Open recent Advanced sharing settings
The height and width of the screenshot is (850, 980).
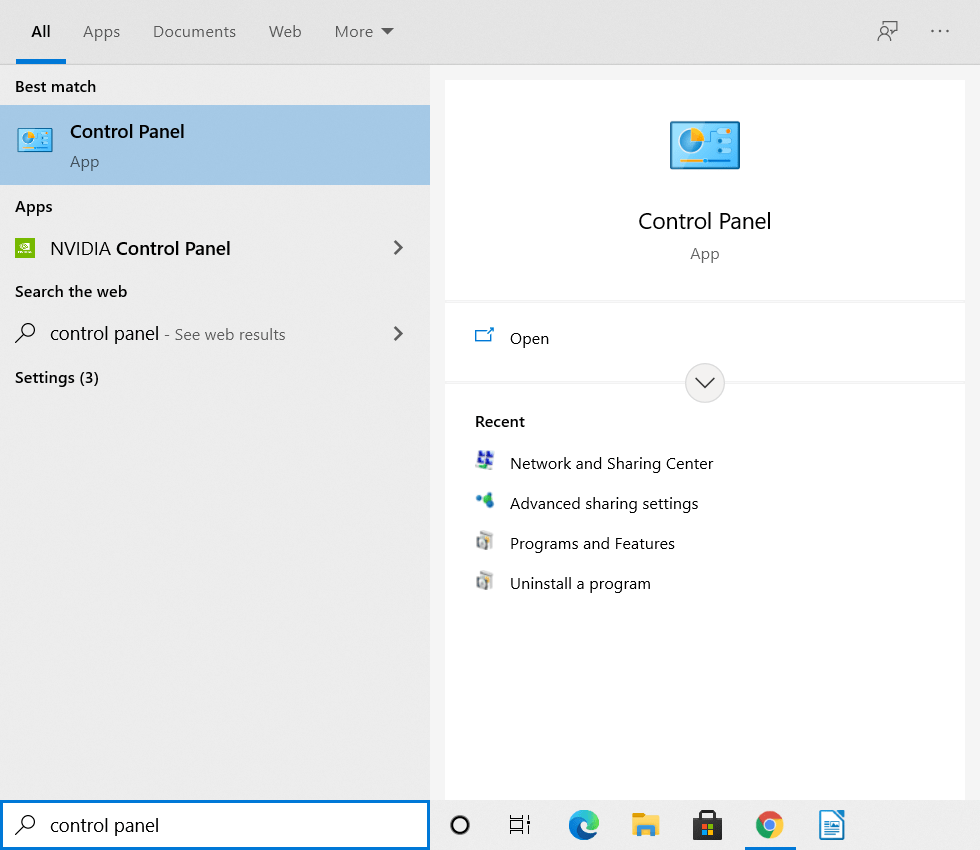pos(604,503)
